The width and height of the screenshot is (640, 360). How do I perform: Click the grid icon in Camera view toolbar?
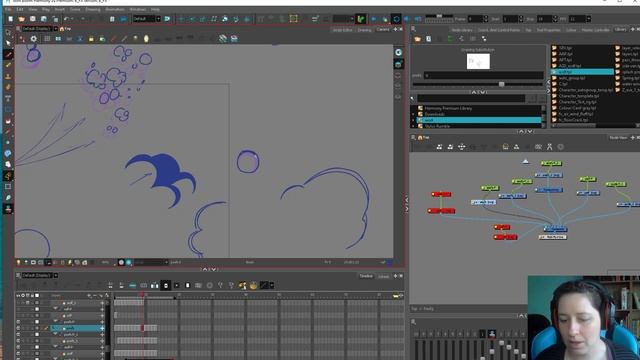[x=47, y=39]
